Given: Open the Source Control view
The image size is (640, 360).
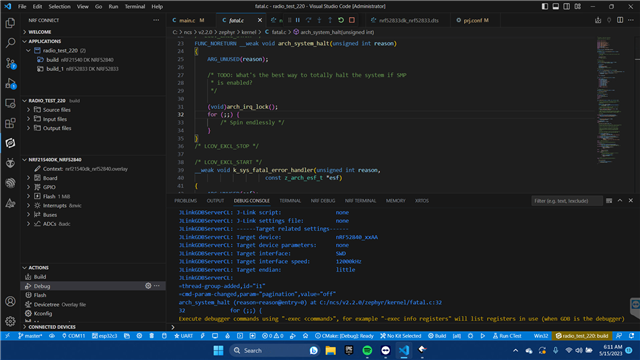Looking at the screenshot, I should (10, 63).
